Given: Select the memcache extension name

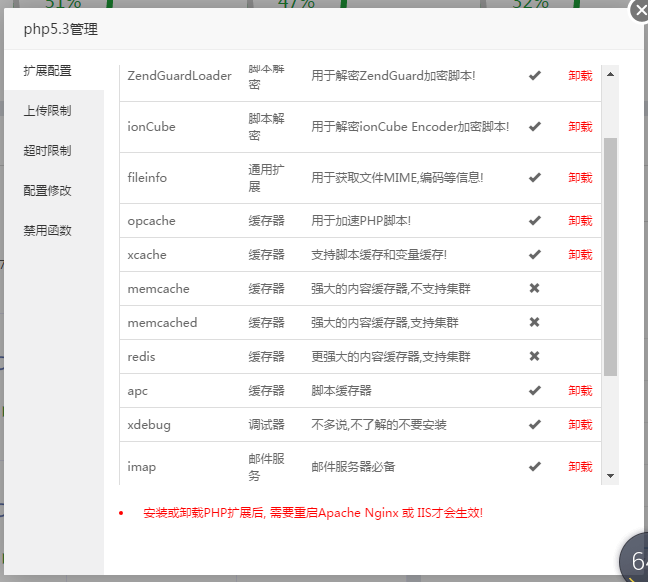Looking at the screenshot, I should pos(158,289).
